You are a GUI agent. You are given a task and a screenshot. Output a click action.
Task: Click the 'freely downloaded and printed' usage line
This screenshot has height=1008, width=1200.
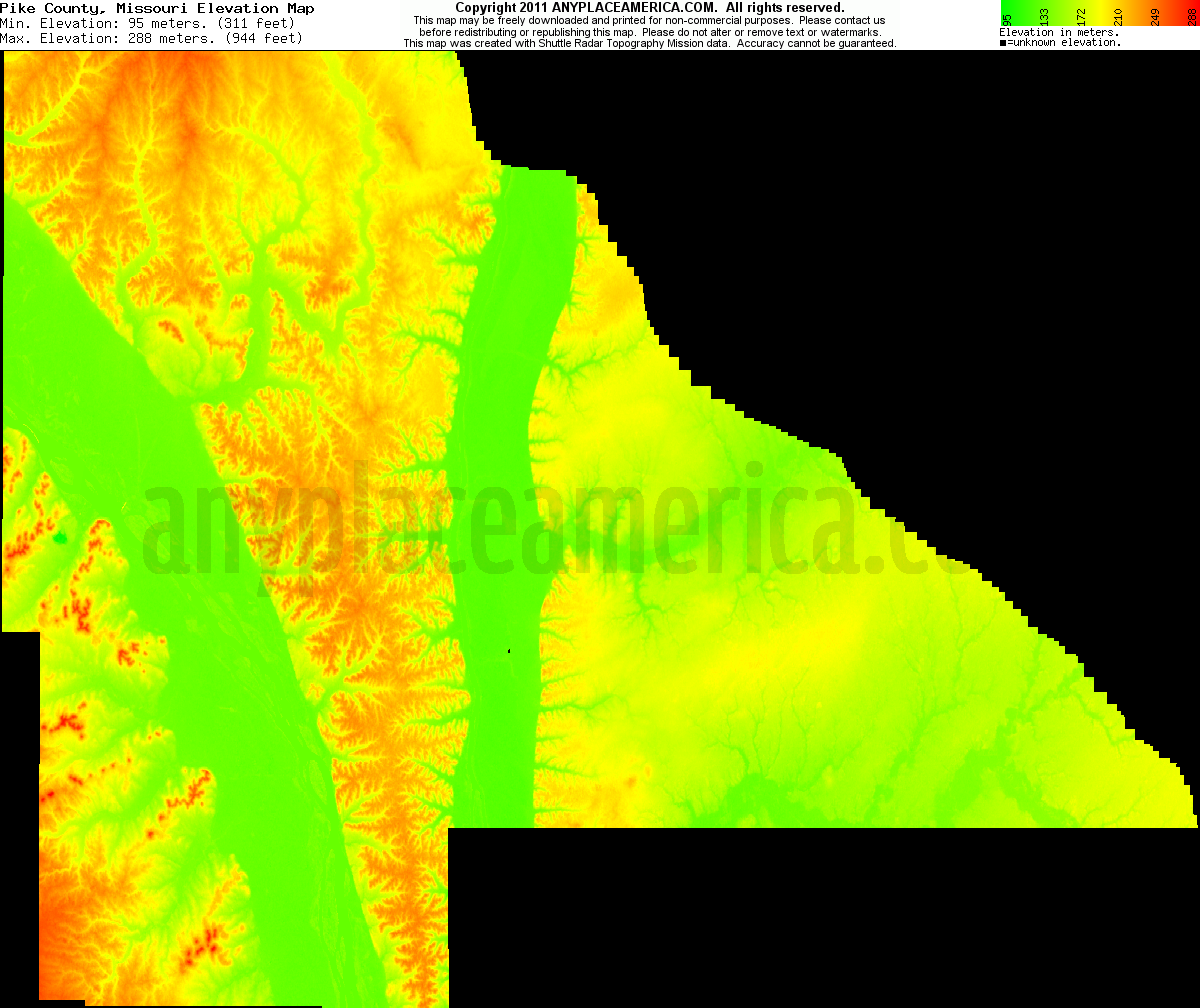click(649, 20)
